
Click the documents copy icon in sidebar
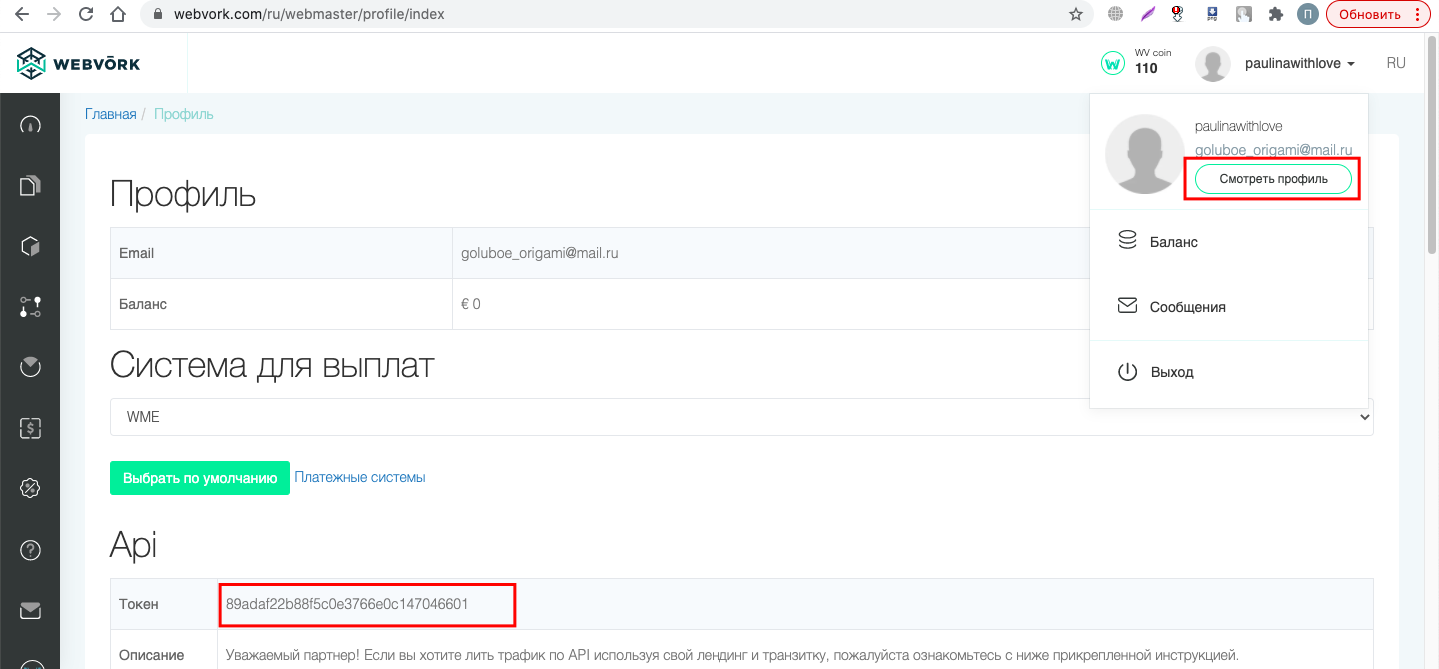tap(30, 186)
